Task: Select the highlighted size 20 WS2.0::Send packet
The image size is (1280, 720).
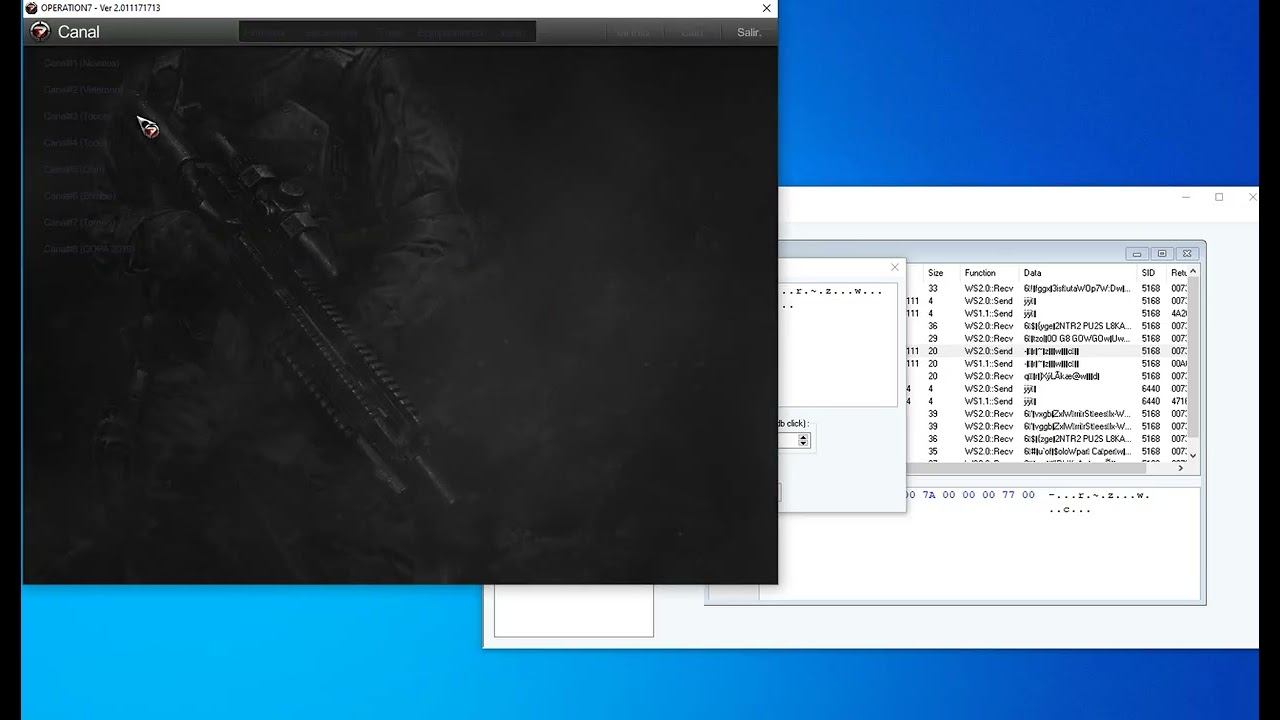Action: [x=1047, y=351]
